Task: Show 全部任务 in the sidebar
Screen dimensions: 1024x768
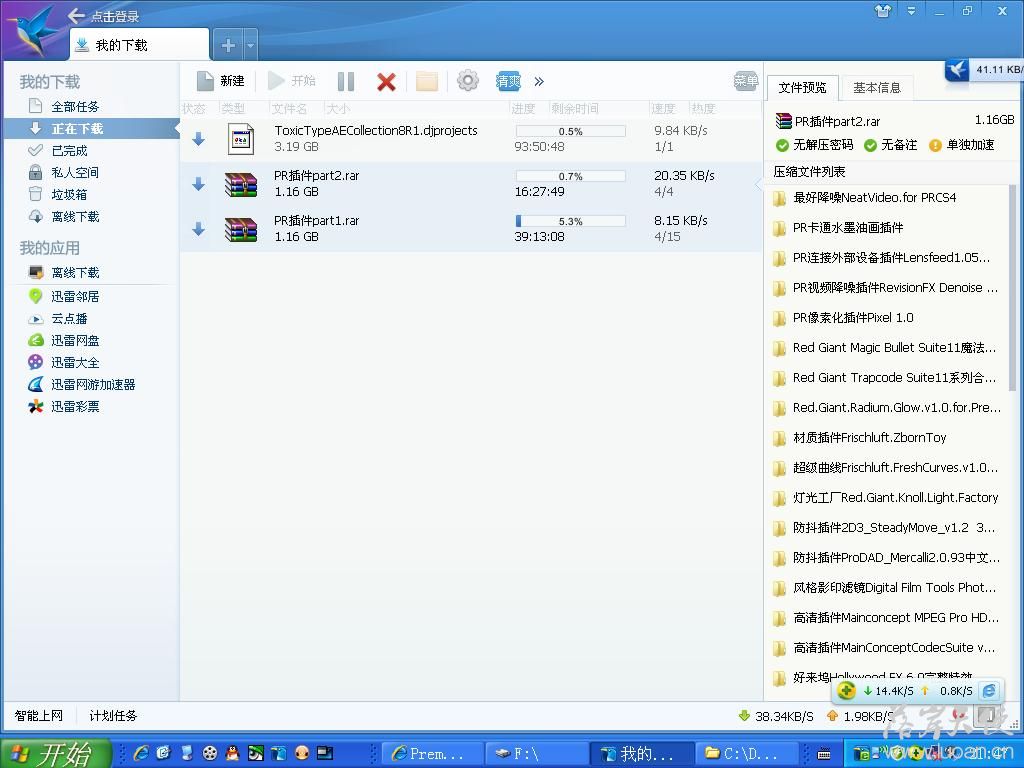Action: point(75,106)
